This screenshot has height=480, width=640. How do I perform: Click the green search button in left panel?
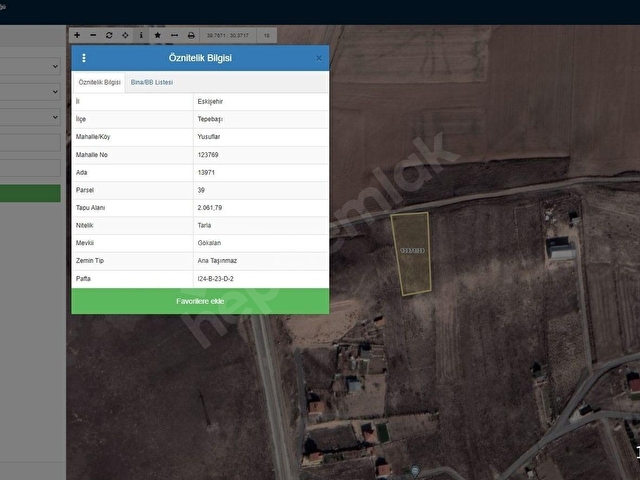click(30, 193)
